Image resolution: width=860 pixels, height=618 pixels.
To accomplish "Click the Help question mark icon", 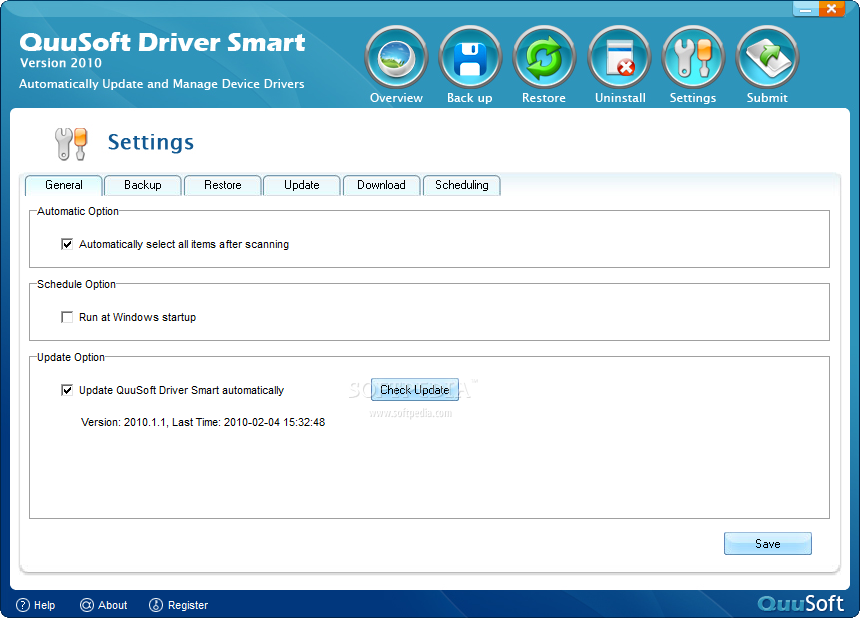I will click(22, 605).
